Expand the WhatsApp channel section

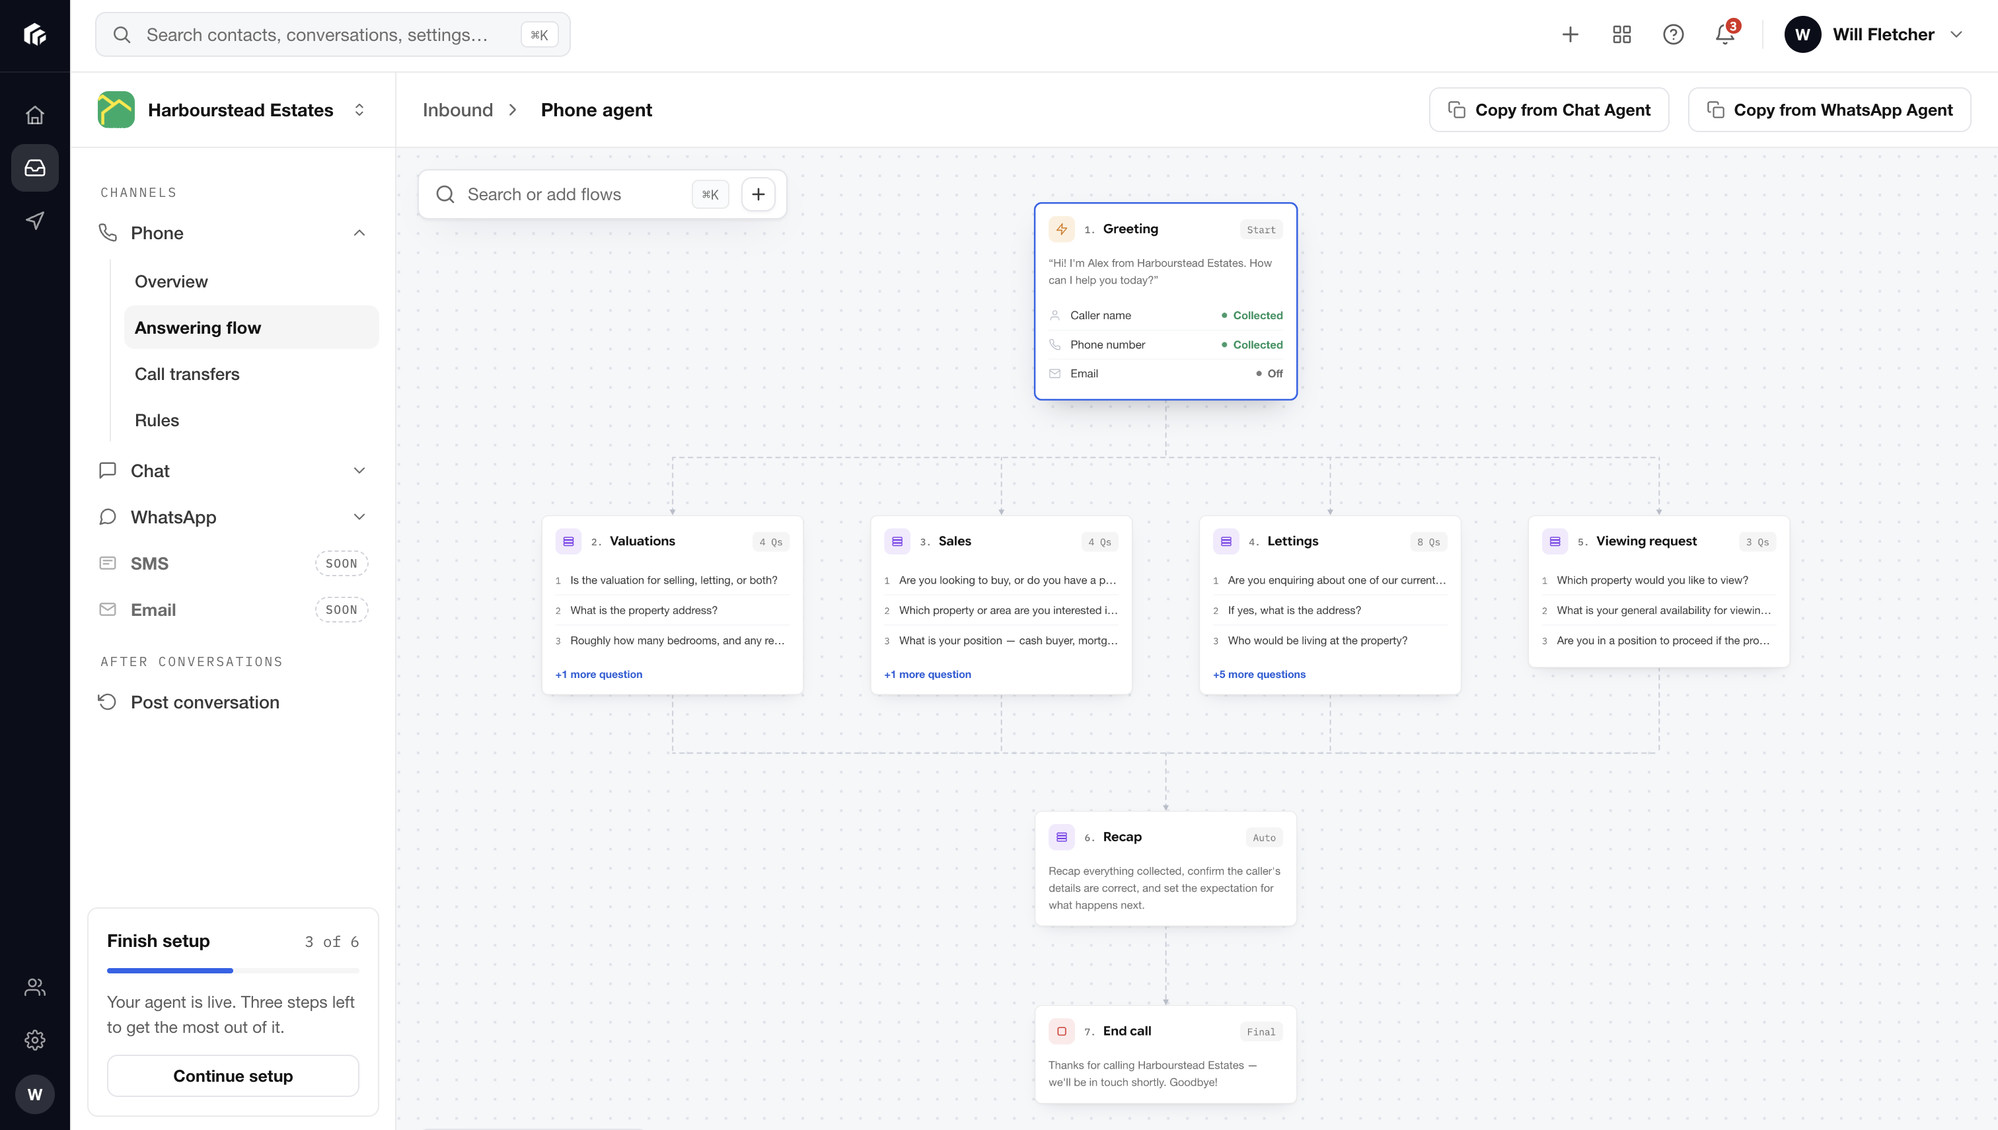pos(359,517)
